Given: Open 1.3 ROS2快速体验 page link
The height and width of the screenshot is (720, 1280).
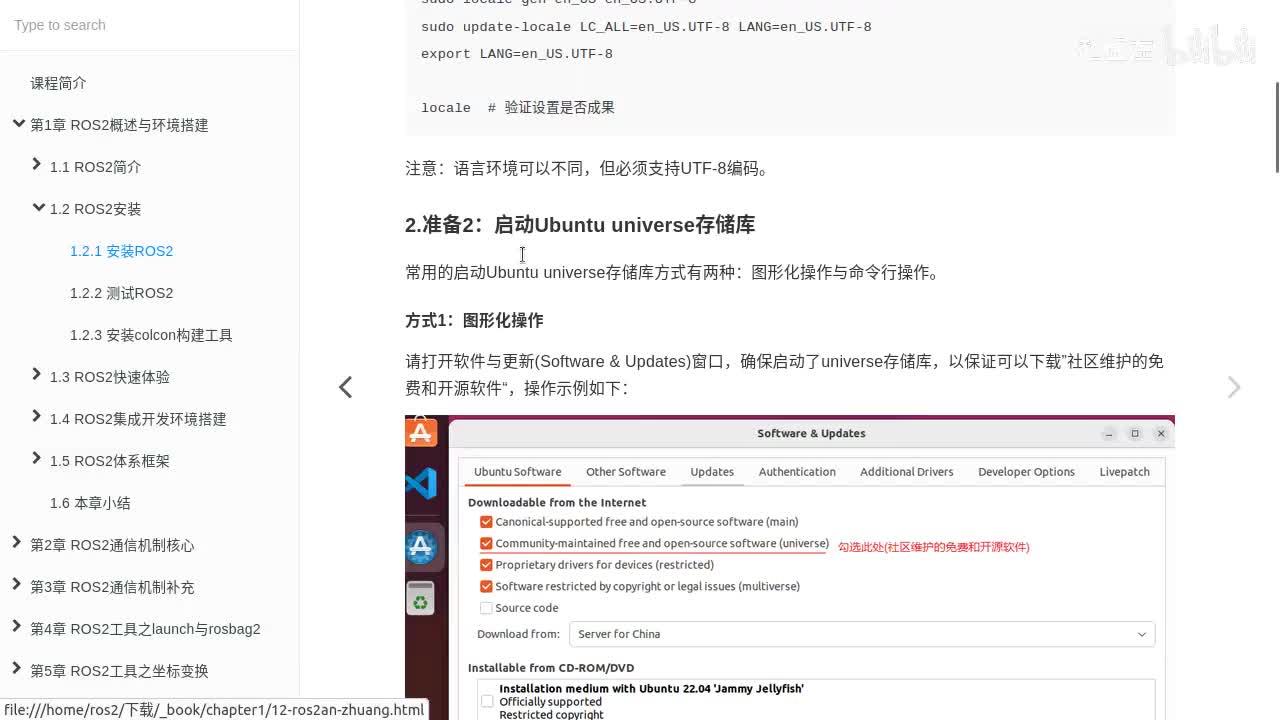Looking at the screenshot, I should [x=110, y=377].
